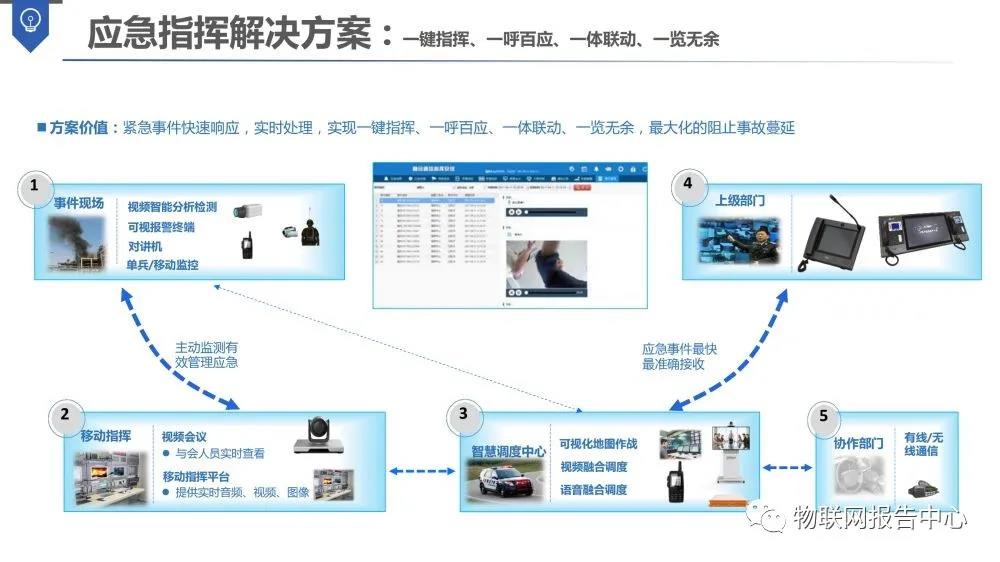Click the box surveillance camera in 事件现场
Screen dimensions: 1000x562
(248, 210)
